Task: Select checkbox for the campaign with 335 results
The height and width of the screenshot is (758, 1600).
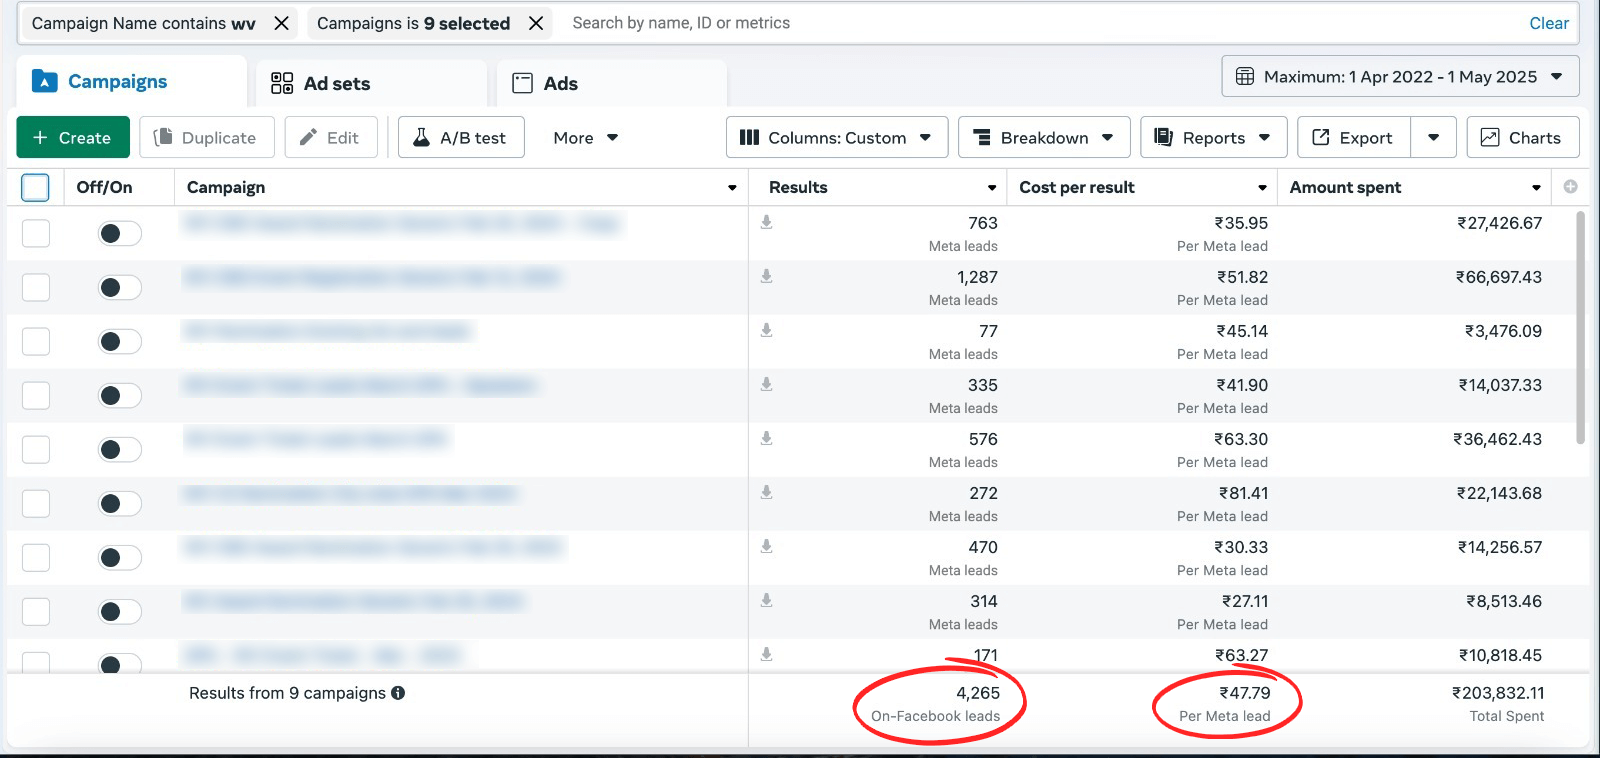Action: (x=36, y=396)
